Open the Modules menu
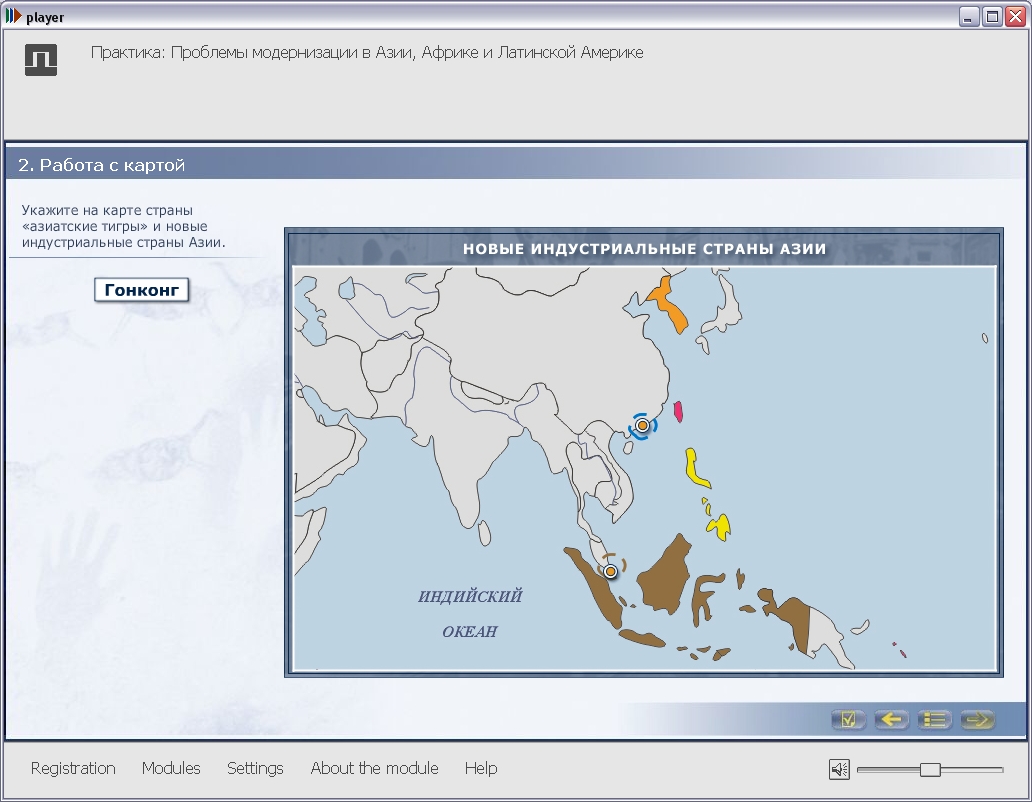The height and width of the screenshot is (802, 1032). (x=171, y=768)
